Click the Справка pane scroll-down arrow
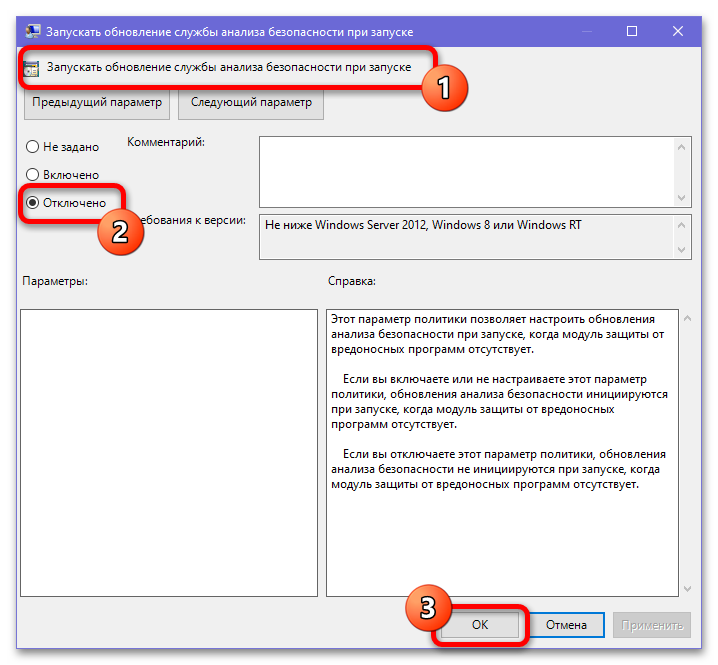The height and width of the screenshot is (665, 718). [x=687, y=589]
